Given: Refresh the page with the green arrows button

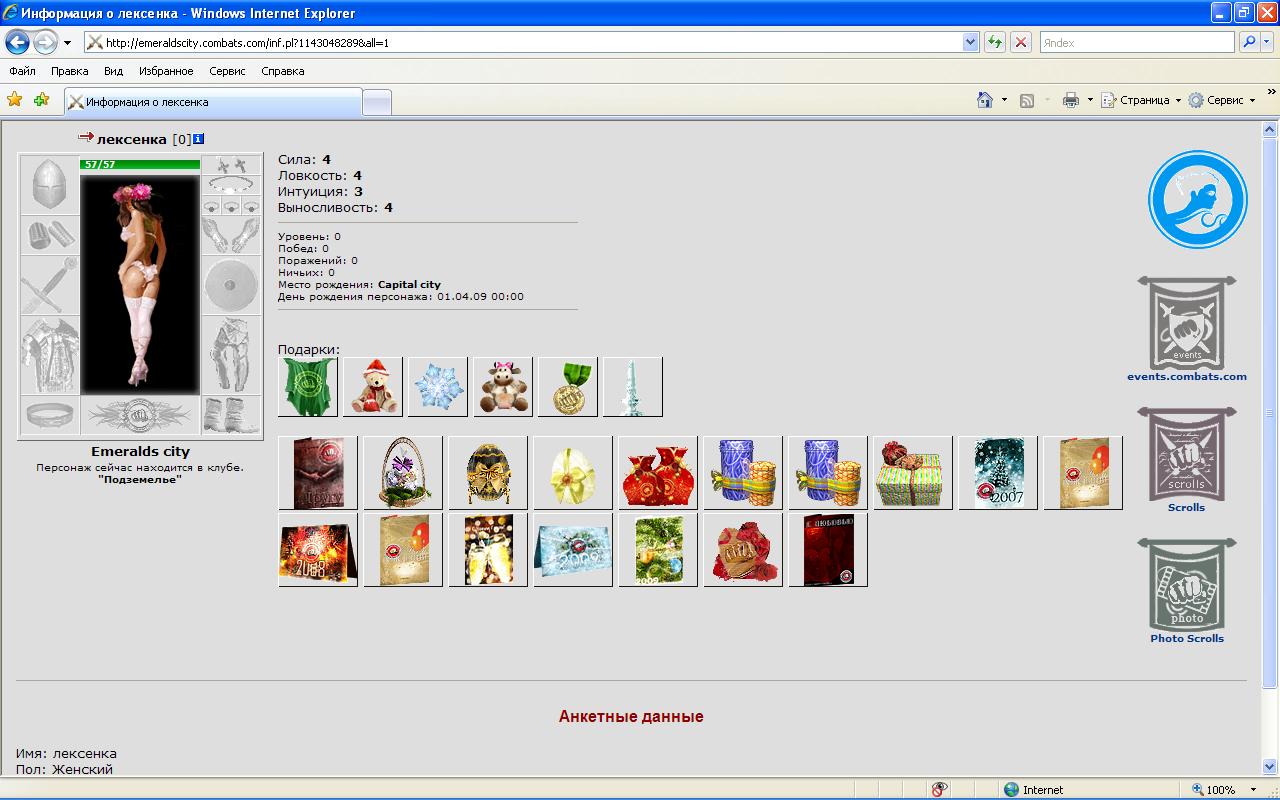Looking at the screenshot, I should coord(995,42).
